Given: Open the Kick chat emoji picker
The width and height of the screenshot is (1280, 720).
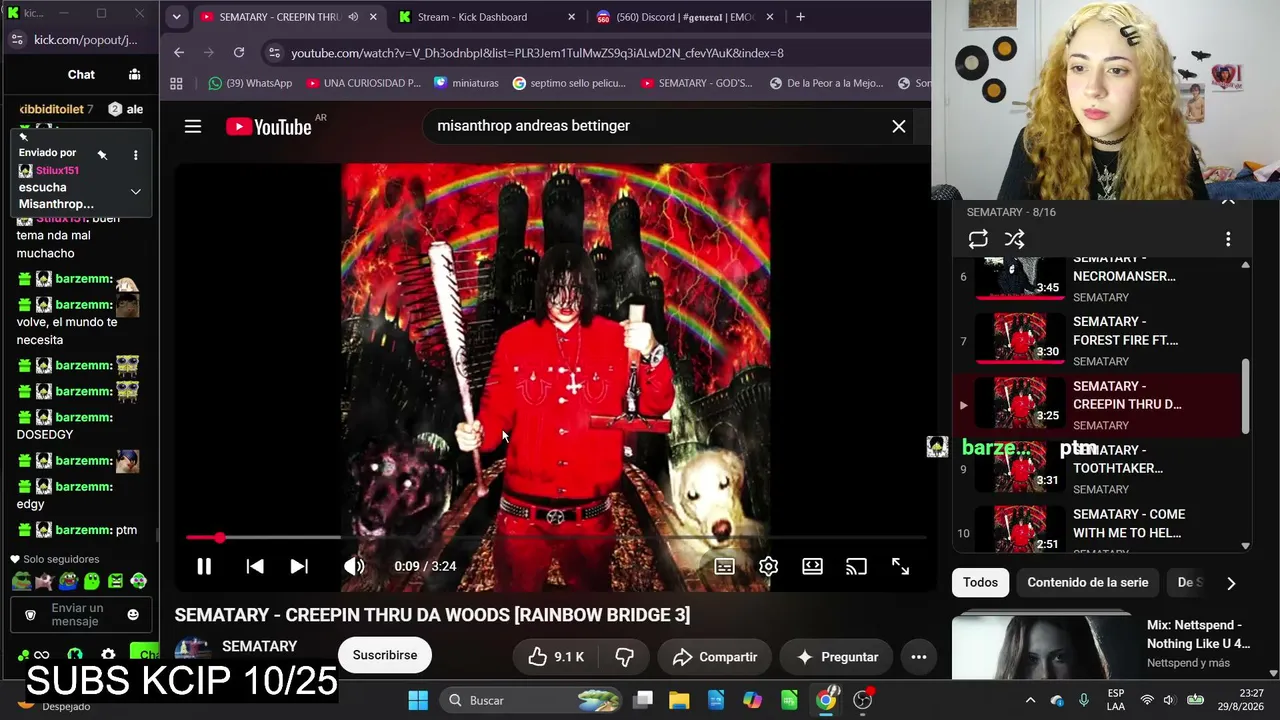Looking at the screenshot, I should pyautogui.click(x=133, y=615).
